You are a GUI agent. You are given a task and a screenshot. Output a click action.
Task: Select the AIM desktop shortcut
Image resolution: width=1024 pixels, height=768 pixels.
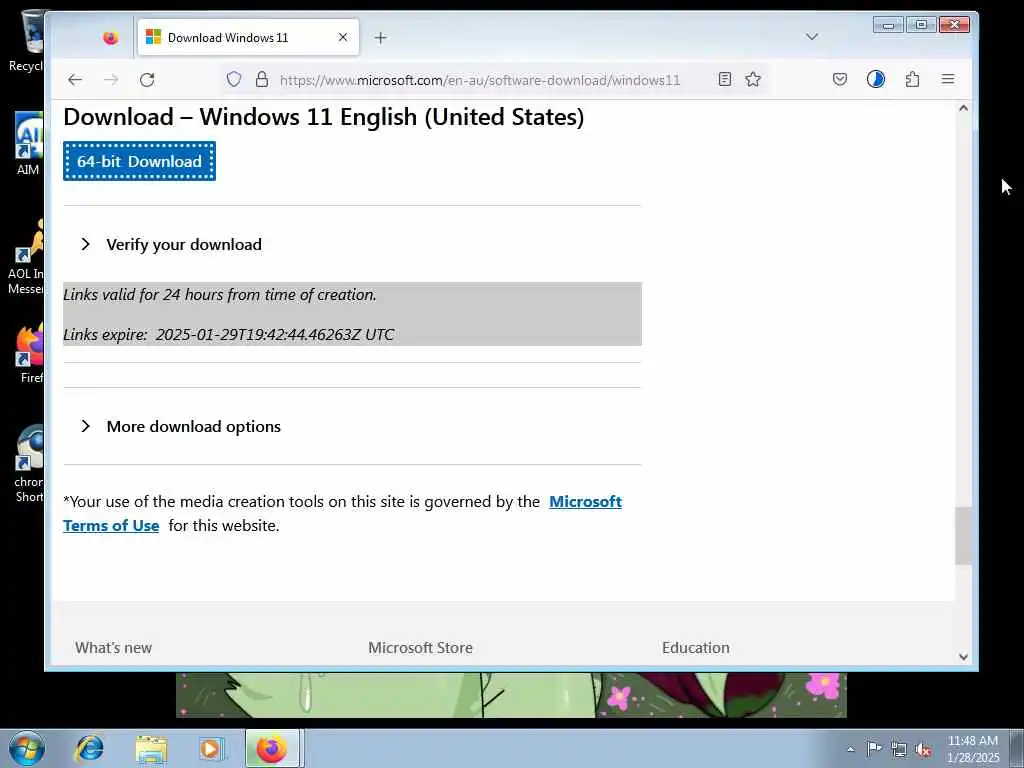coord(27,144)
